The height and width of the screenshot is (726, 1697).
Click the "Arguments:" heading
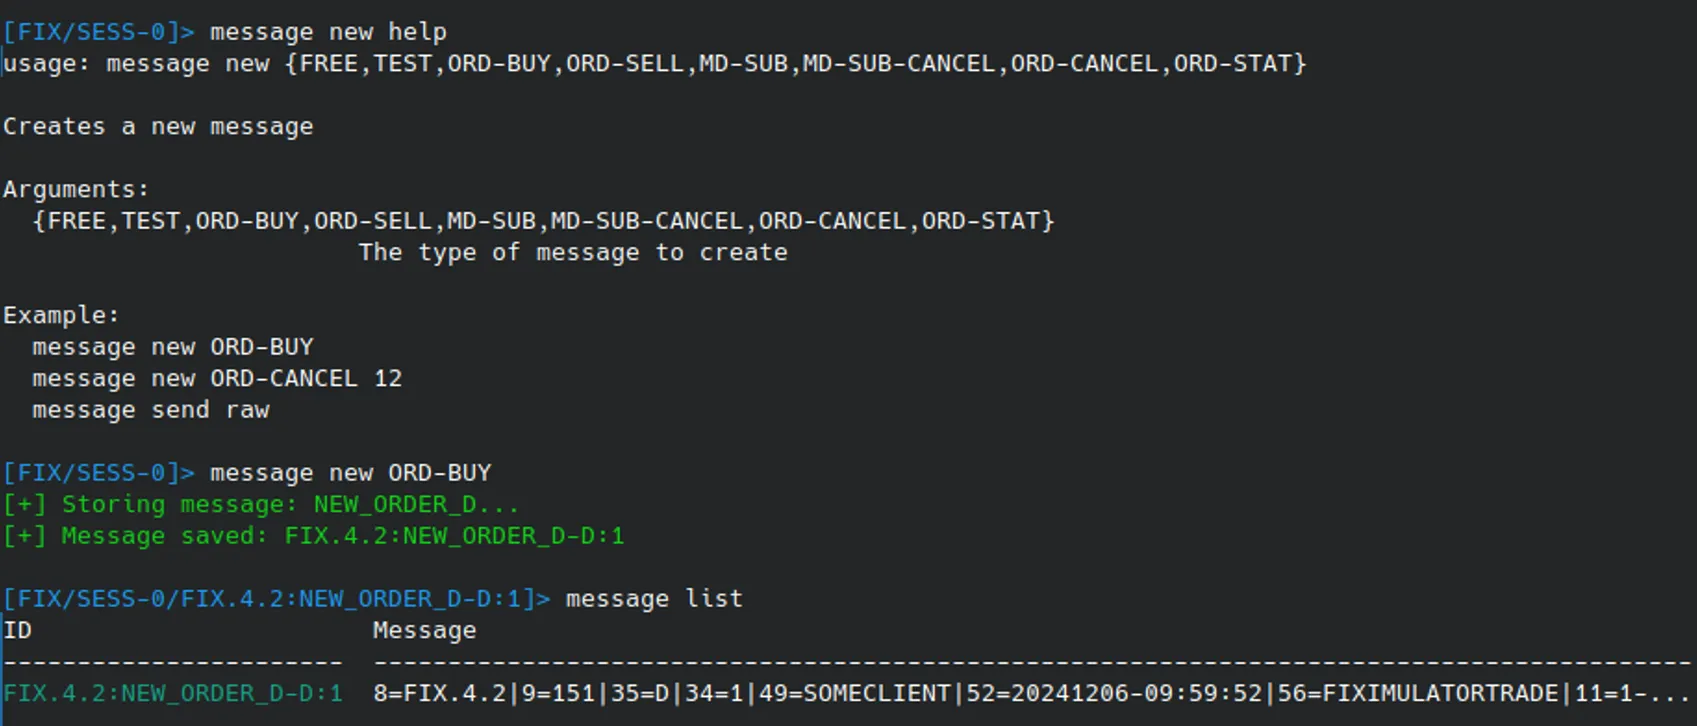point(76,190)
